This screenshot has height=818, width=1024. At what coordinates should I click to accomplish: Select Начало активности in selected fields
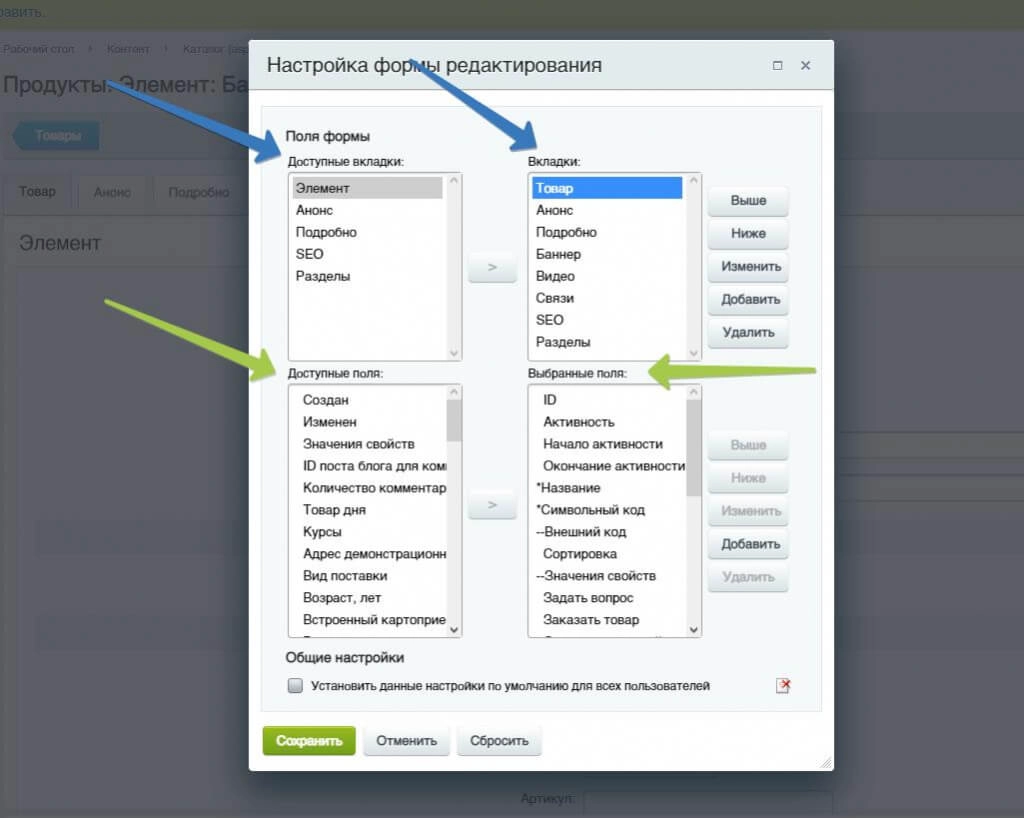609,444
